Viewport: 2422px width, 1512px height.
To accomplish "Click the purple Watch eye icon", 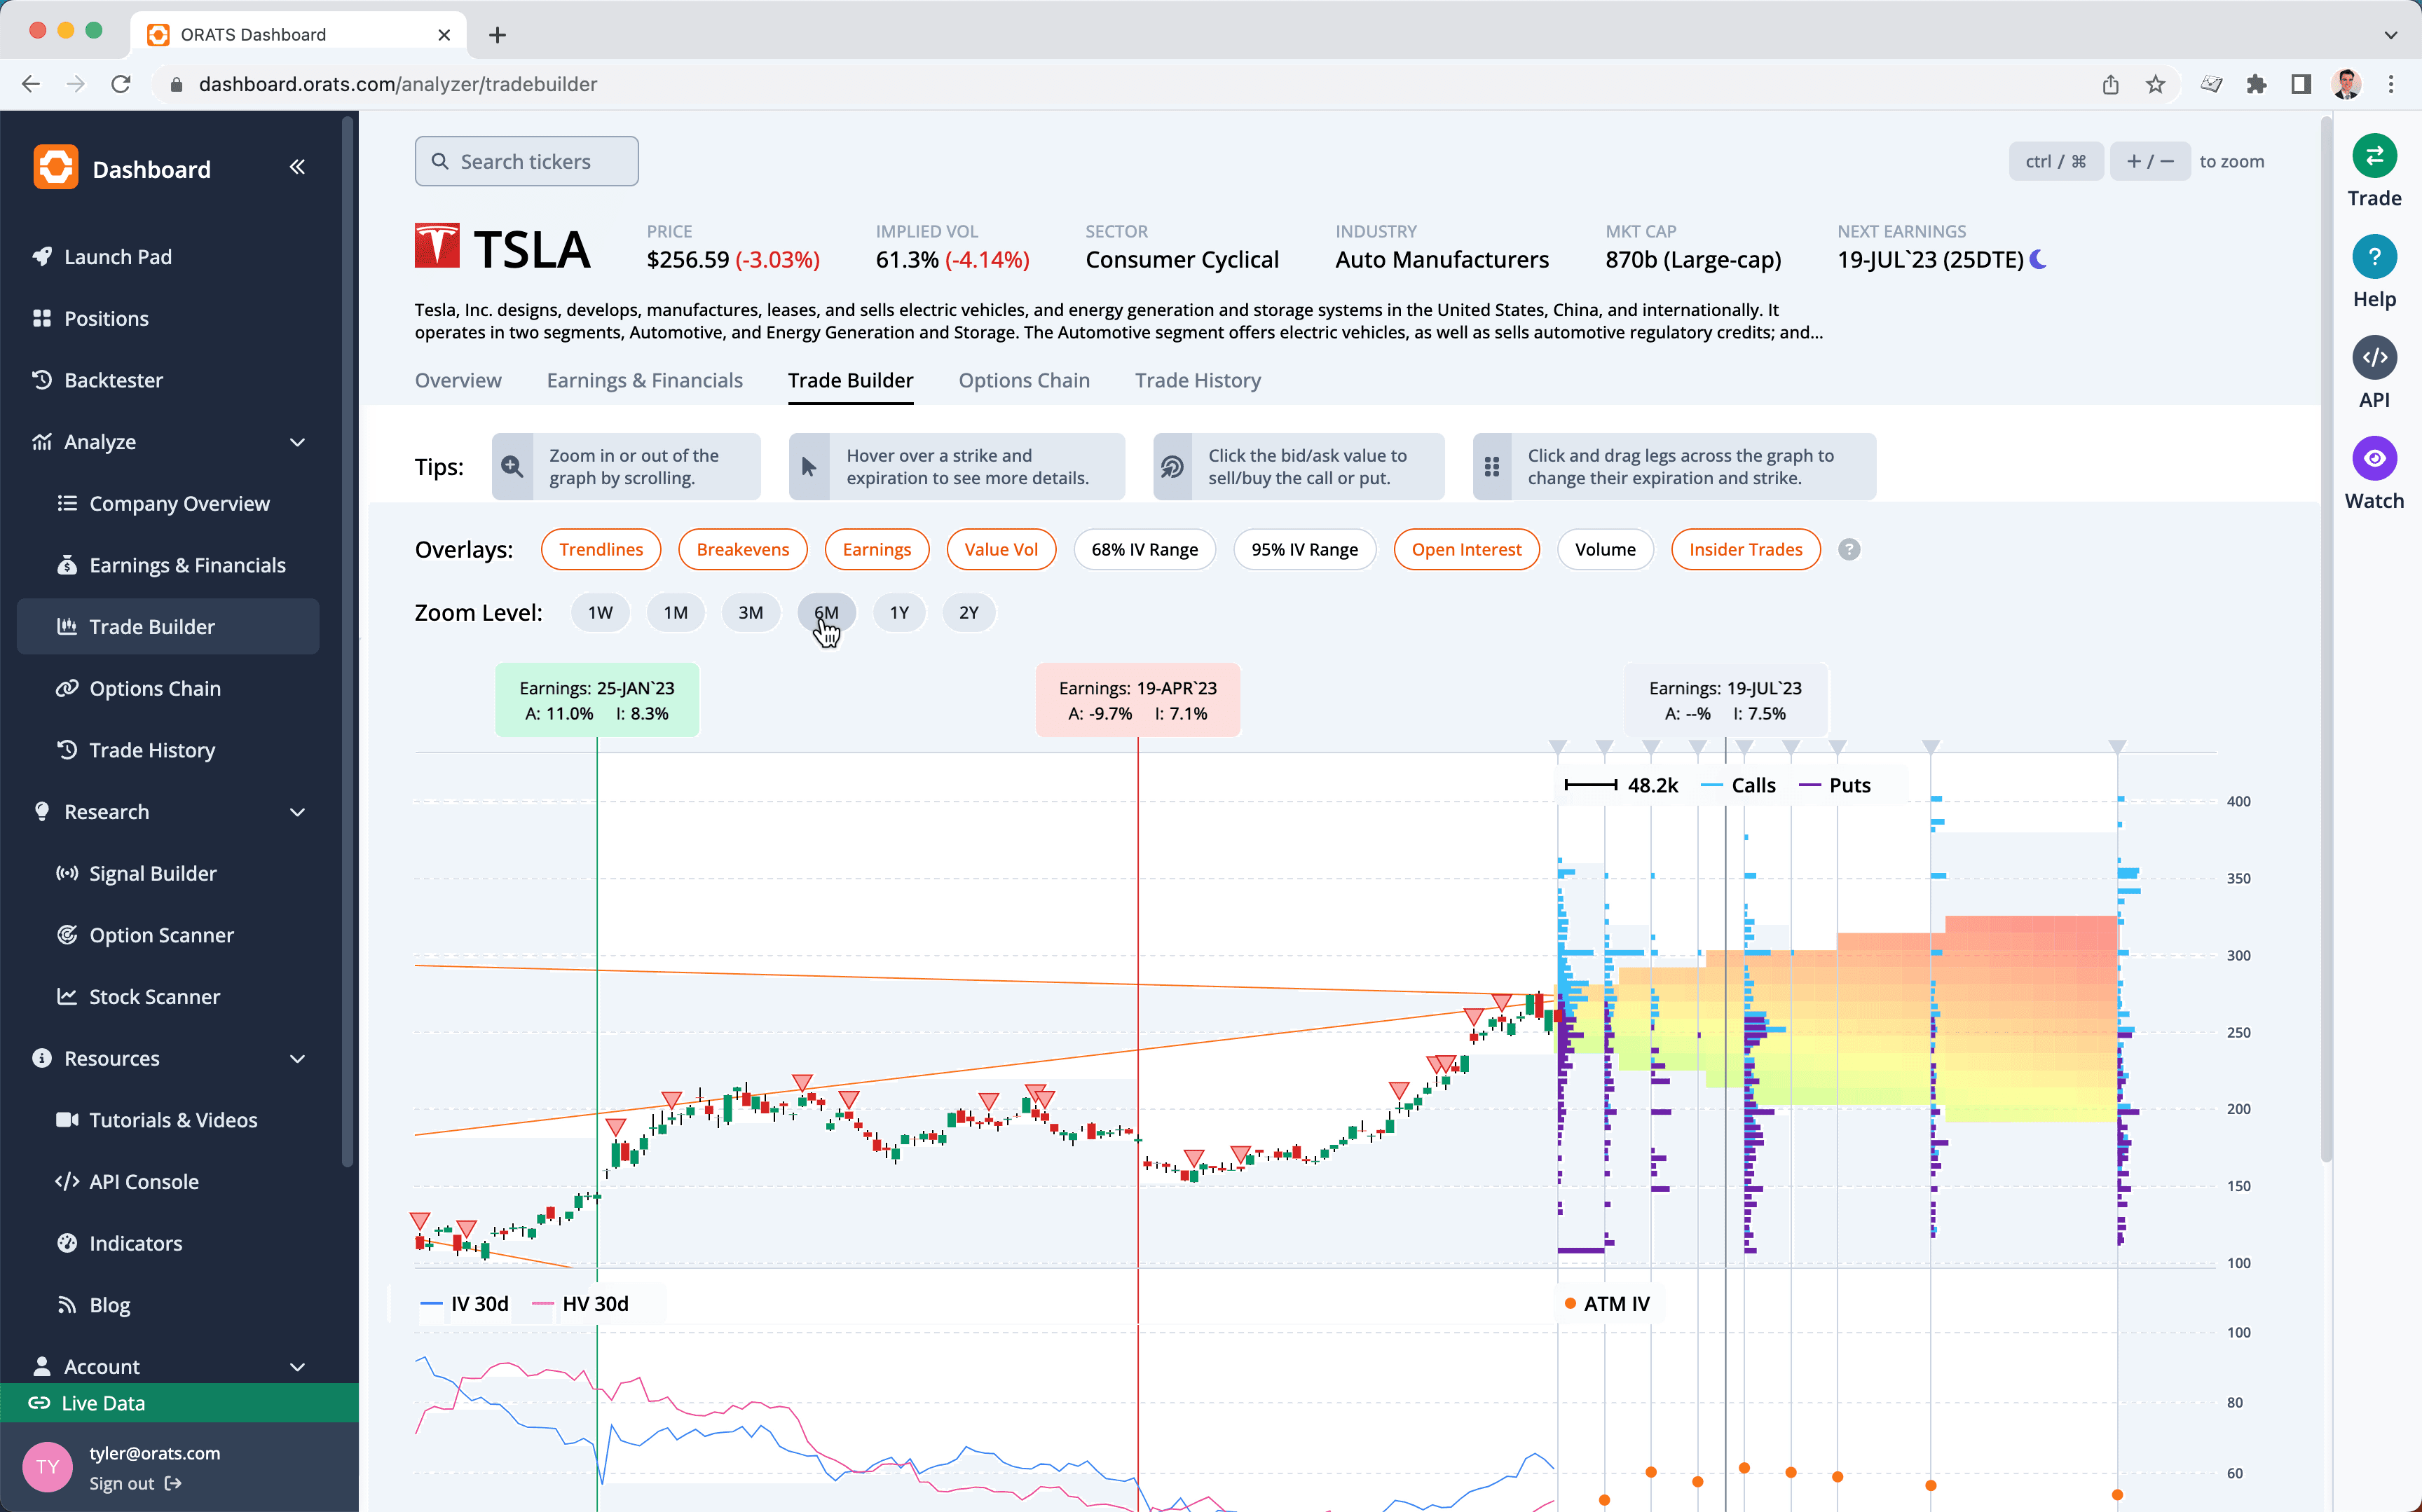I will pos(2374,458).
